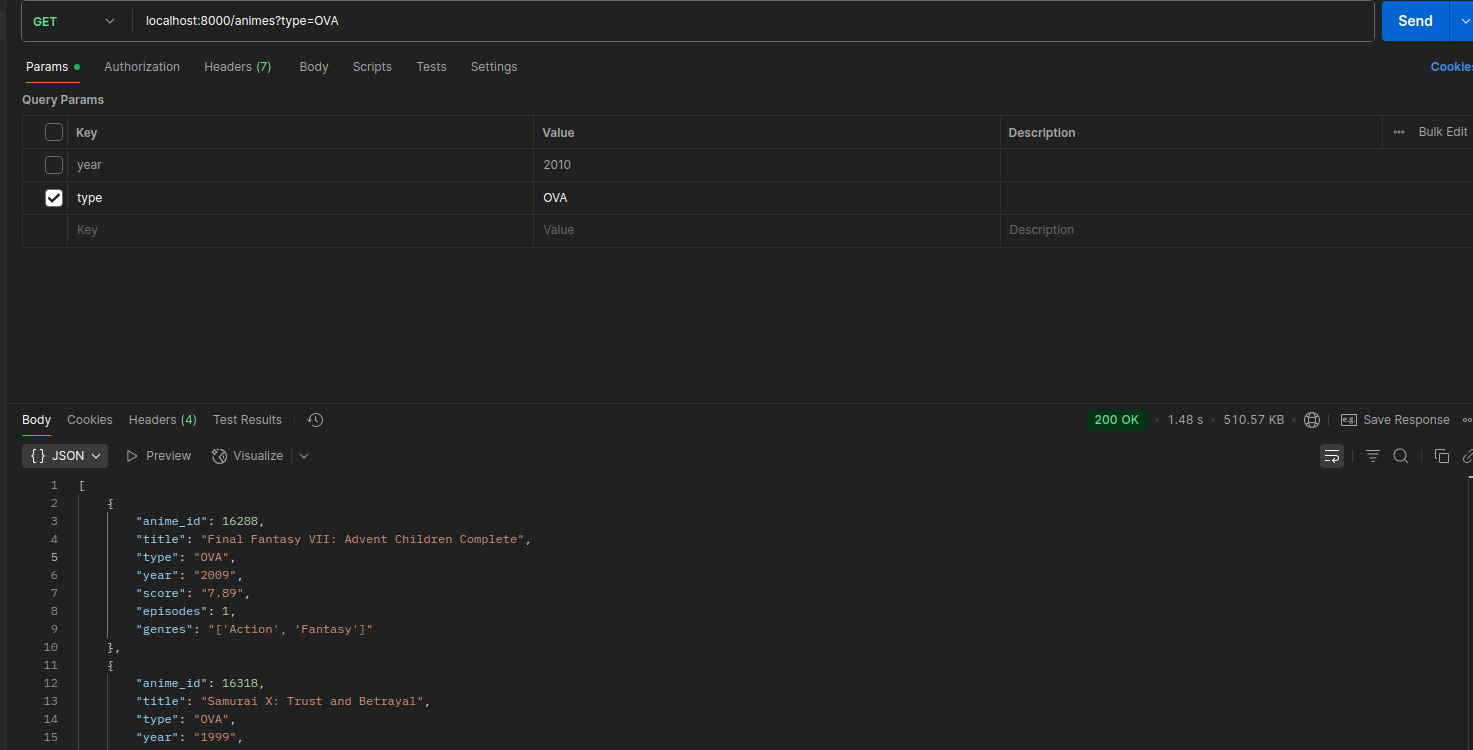Click the e.g. icon of Save Response

tap(1348, 420)
